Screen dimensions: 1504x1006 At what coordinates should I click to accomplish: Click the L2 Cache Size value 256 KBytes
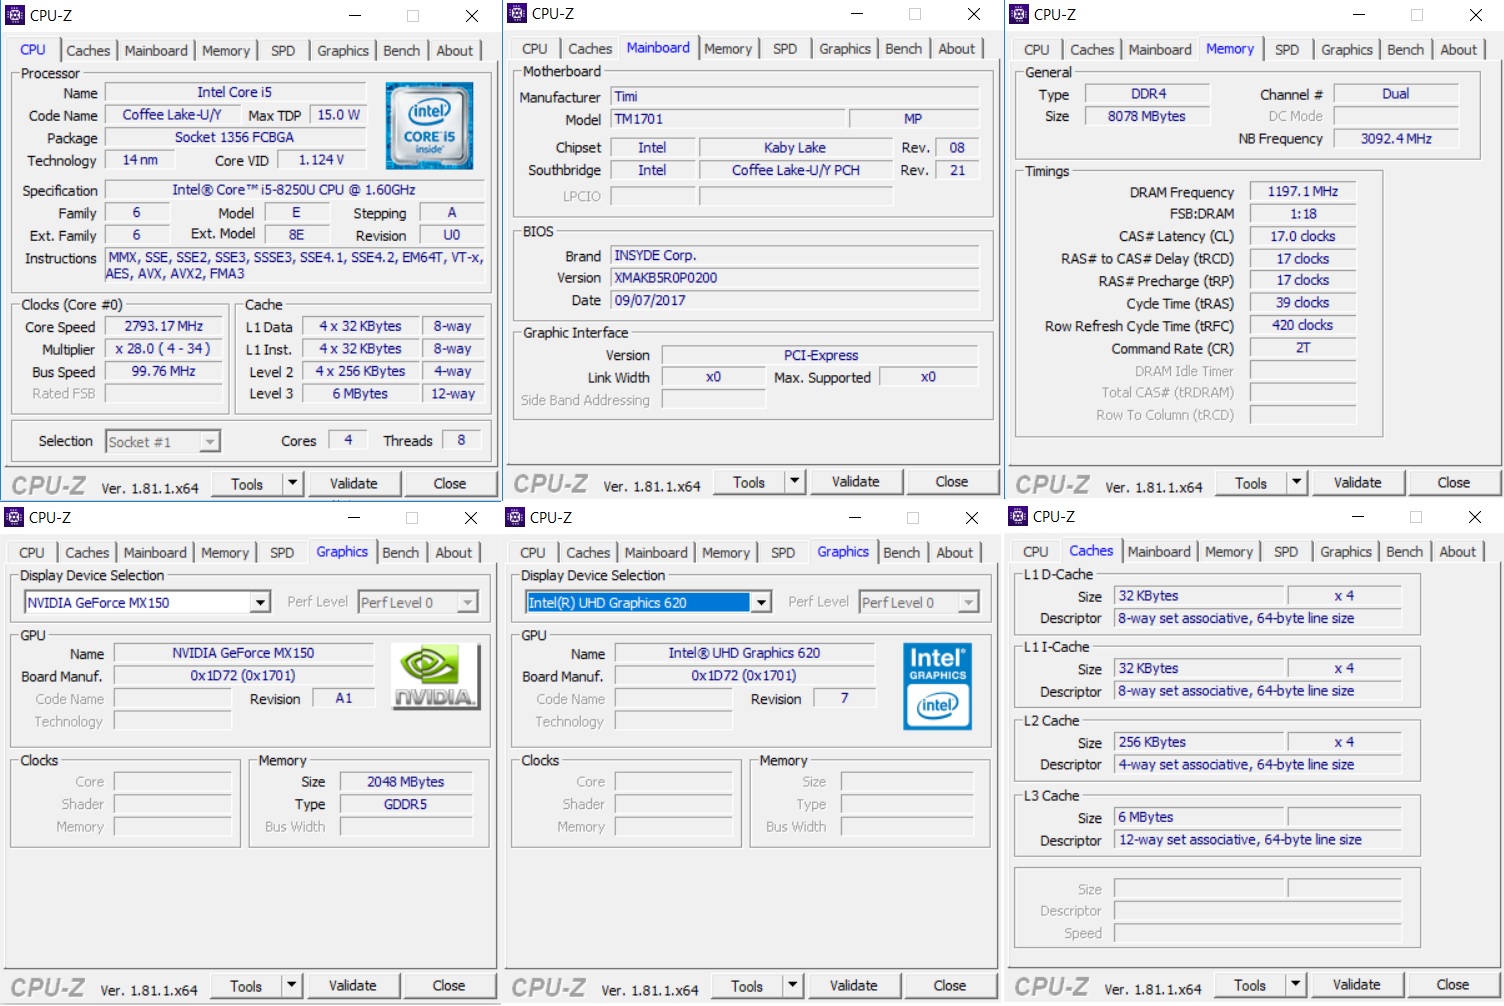point(1199,742)
